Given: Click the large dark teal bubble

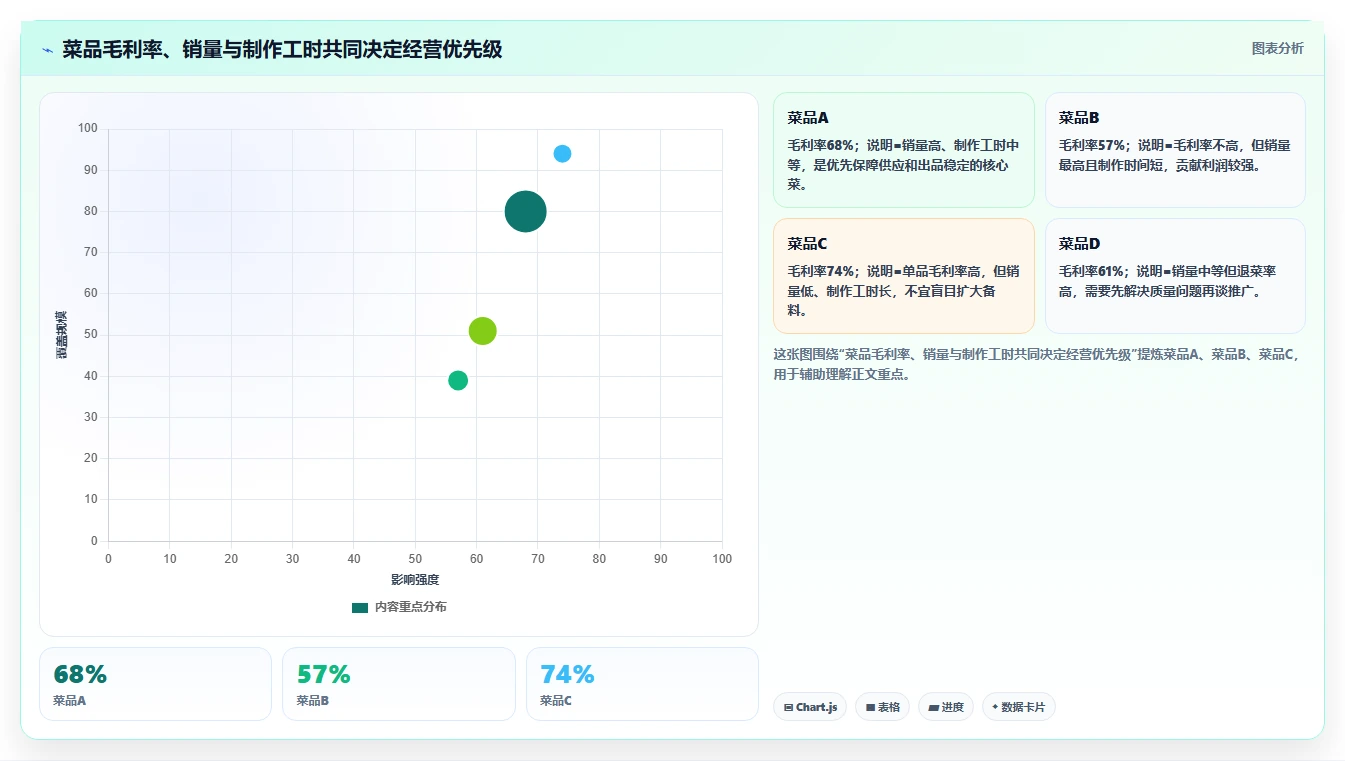Looking at the screenshot, I should click(526, 211).
